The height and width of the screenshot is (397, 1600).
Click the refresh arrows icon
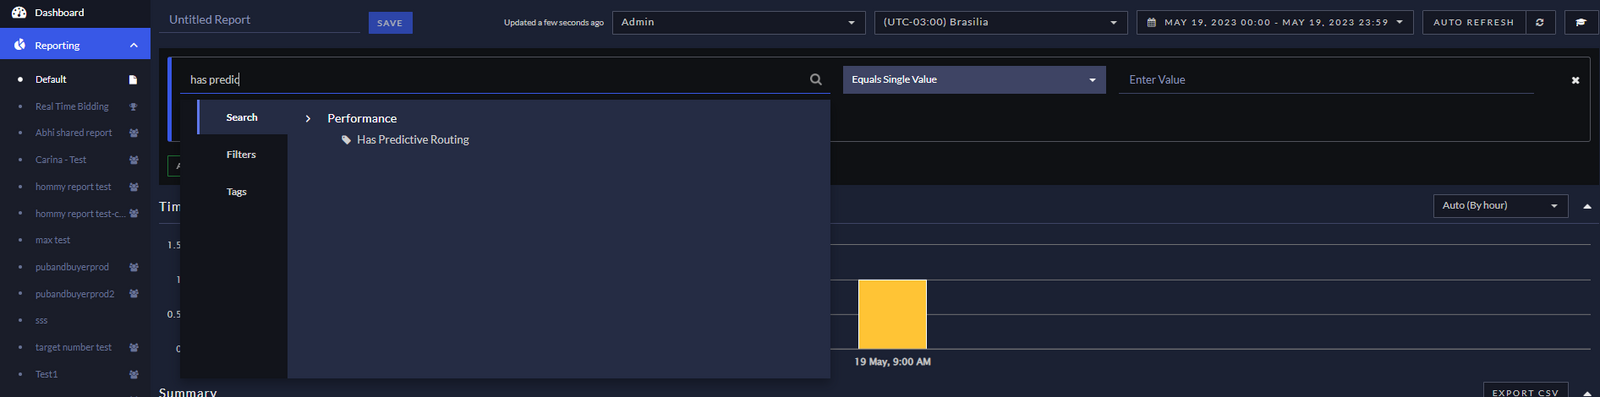click(x=1540, y=22)
